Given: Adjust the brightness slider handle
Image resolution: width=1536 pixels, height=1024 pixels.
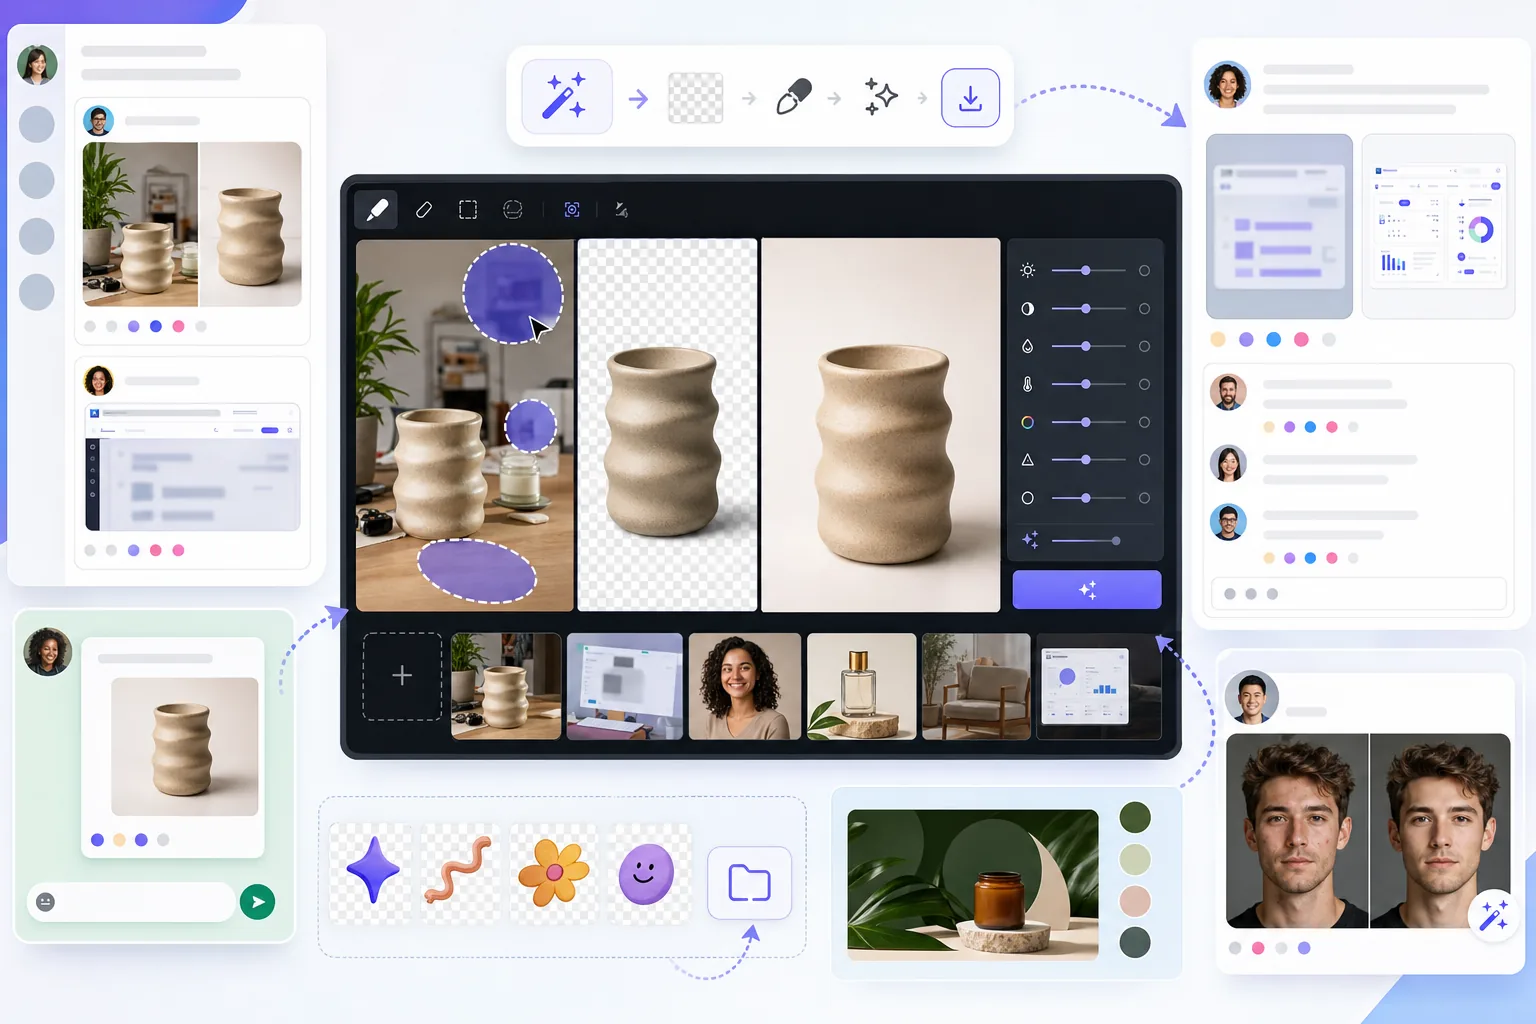Looking at the screenshot, I should [1086, 271].
